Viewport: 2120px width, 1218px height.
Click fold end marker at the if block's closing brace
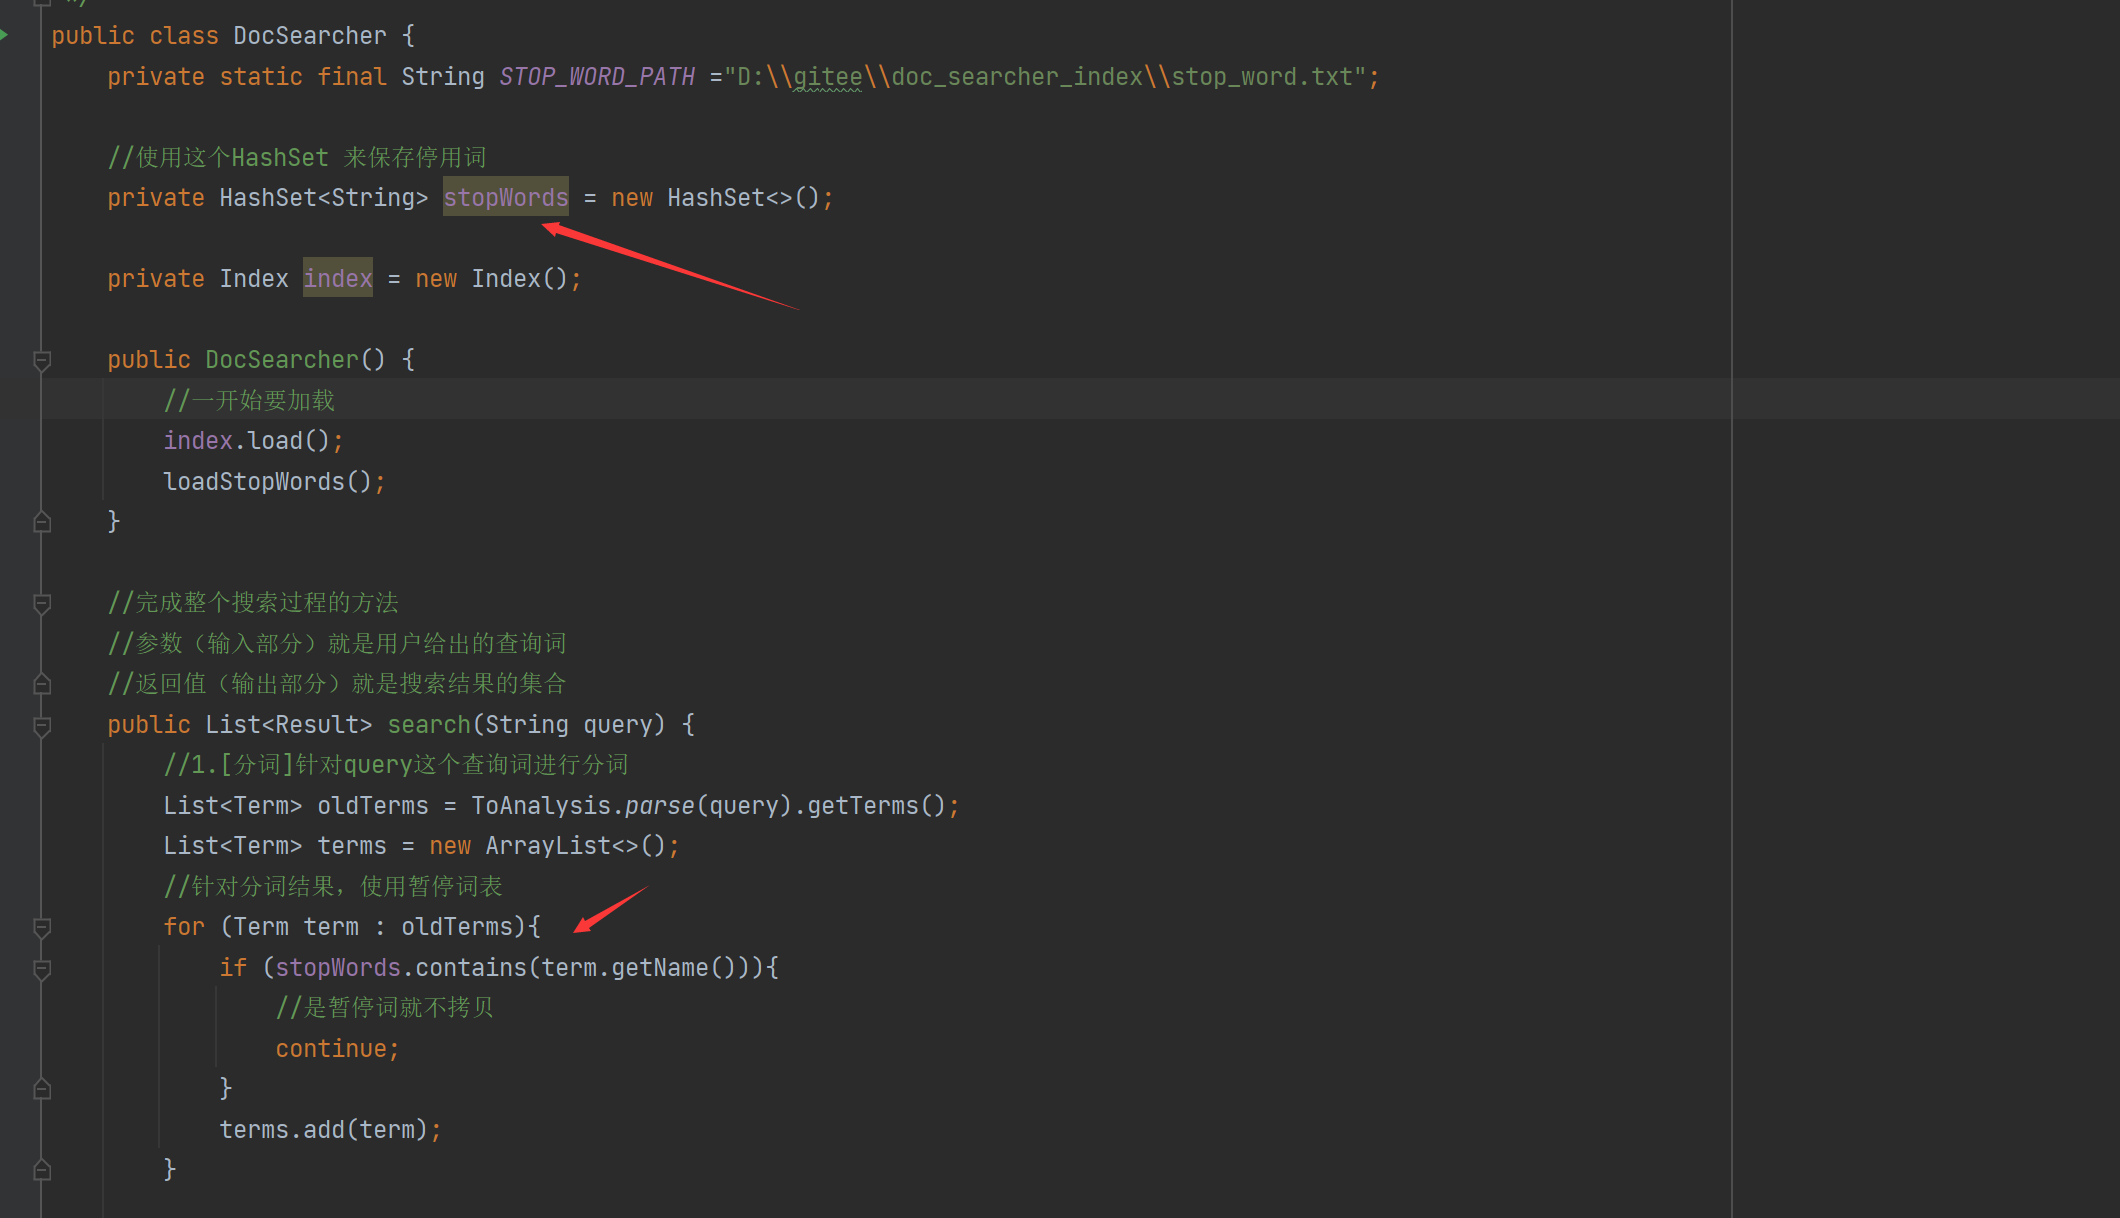(42, 1089)
